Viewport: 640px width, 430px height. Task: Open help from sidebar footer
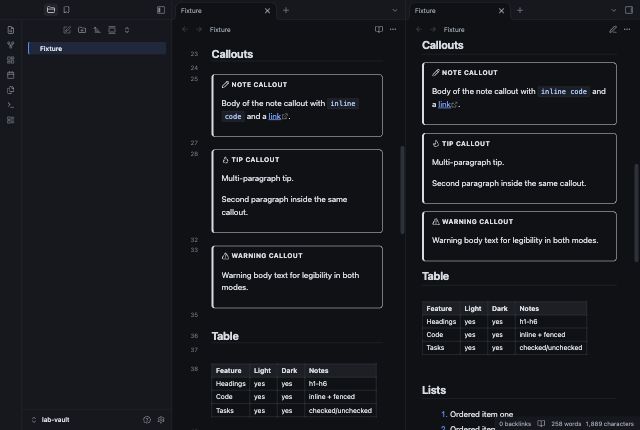tap(147, 420)
